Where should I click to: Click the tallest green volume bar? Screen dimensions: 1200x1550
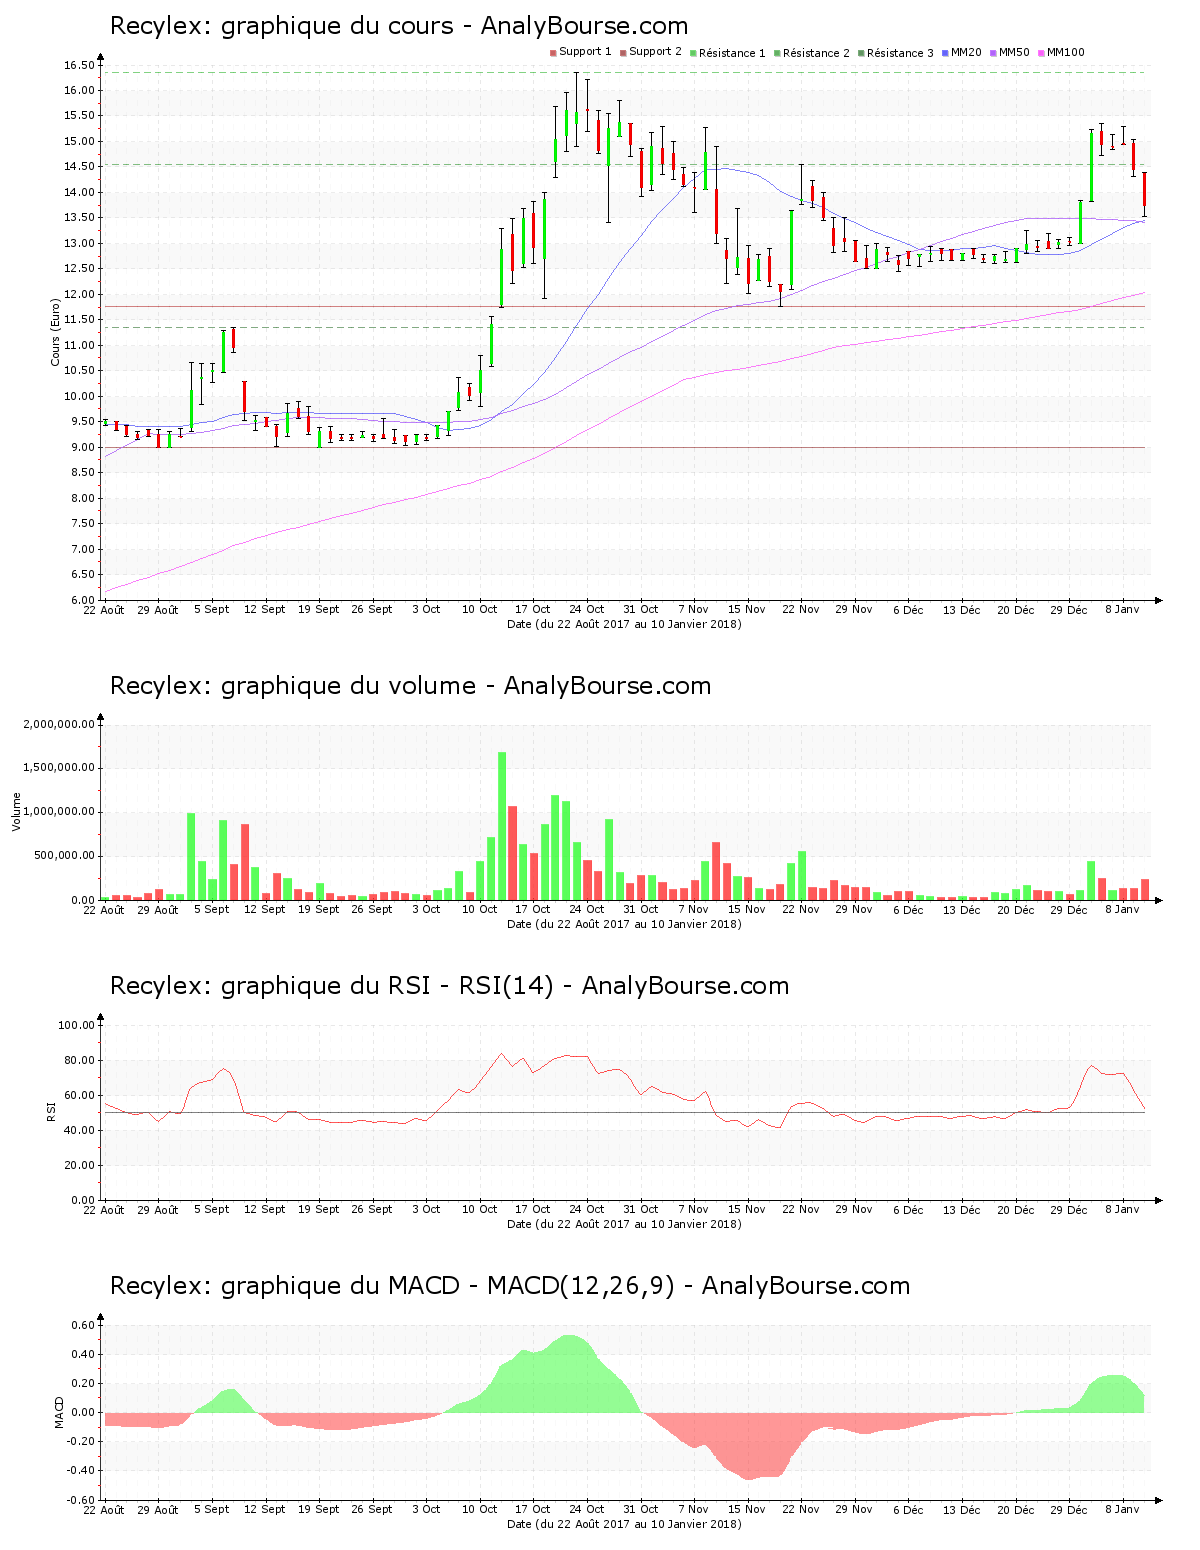click(x=502, y=826)
